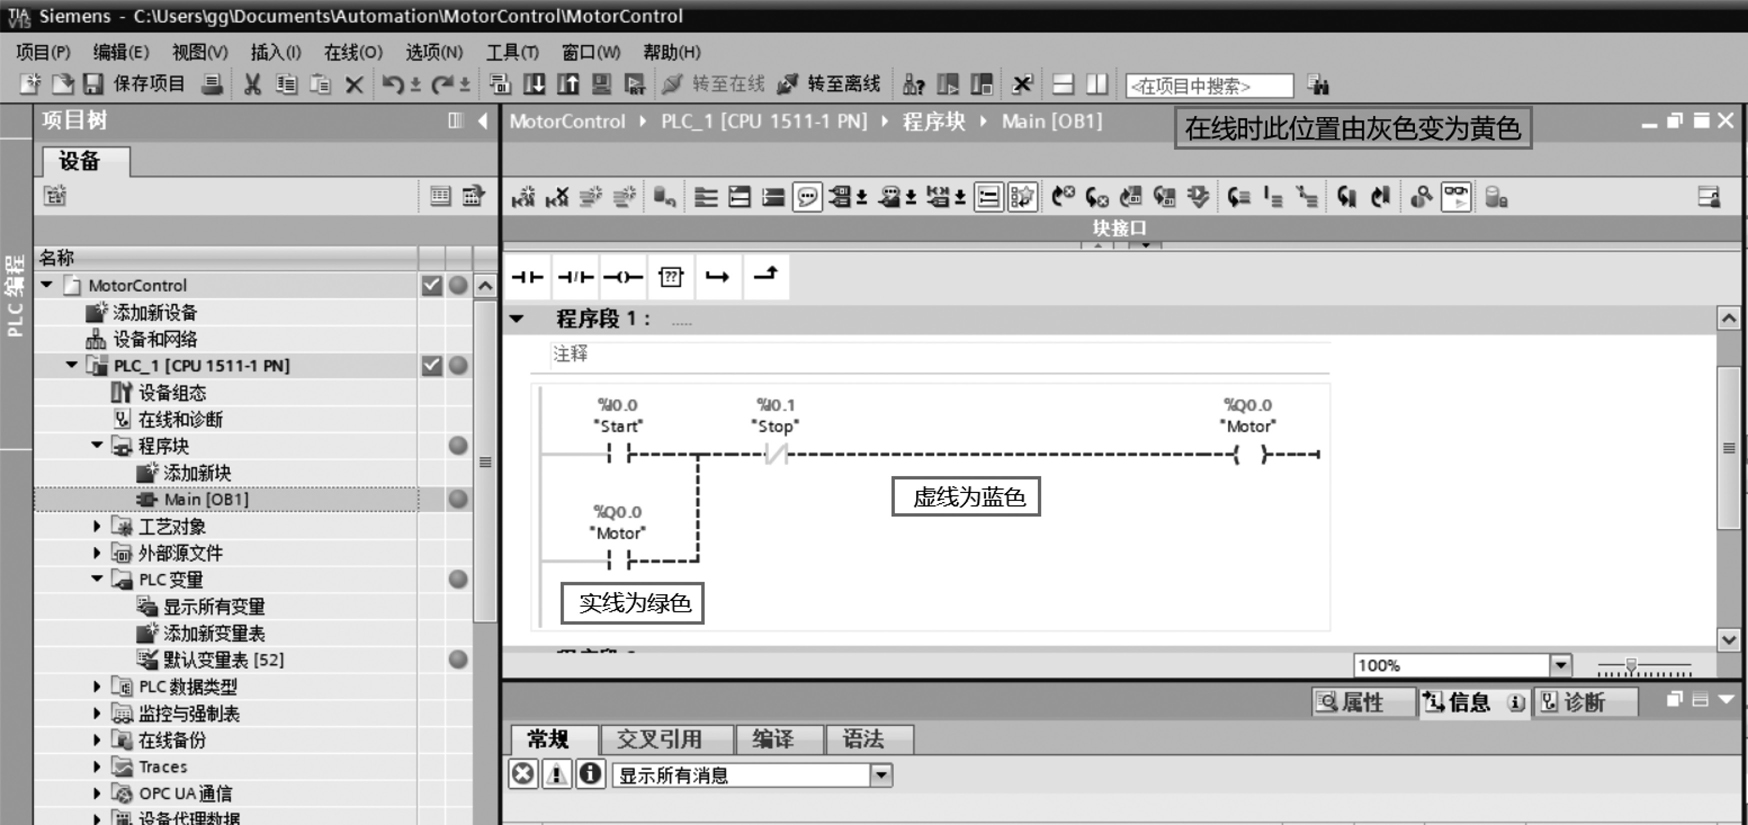Click the 转至离线 button
Screen dimensions: 1748x825
click(x=830, y=85)
